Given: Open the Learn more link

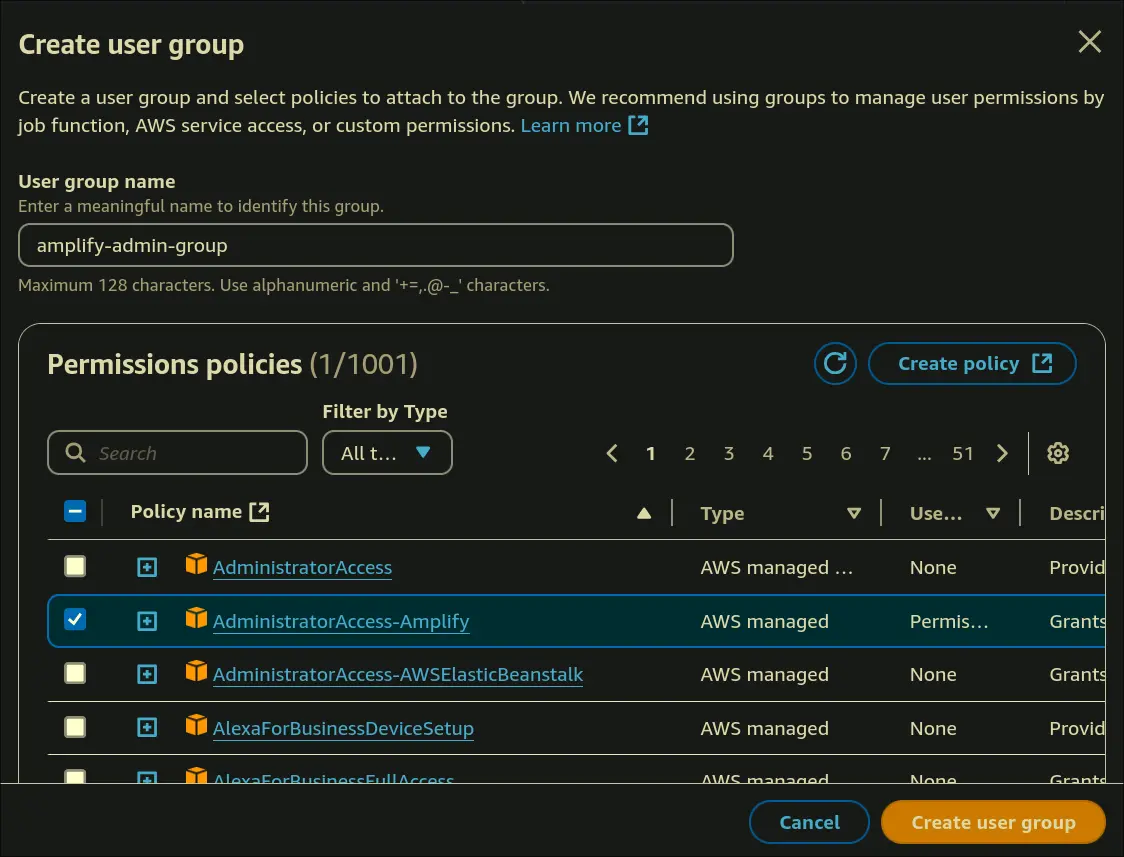Looking at the screenshot, I should click(x=584, y=125).
